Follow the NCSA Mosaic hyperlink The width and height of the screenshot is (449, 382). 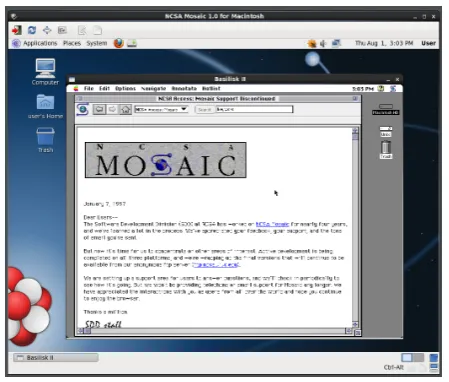tap(272, 224)
